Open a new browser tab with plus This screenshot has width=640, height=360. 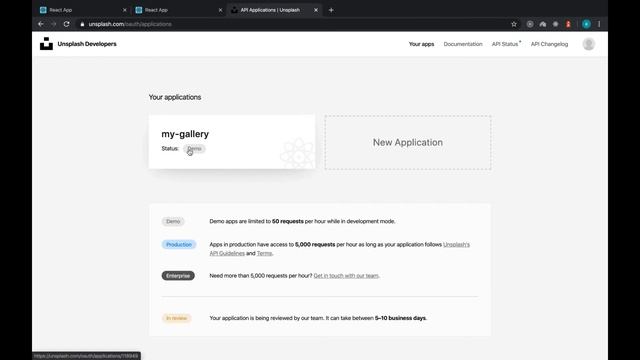(x=331, y=10)
